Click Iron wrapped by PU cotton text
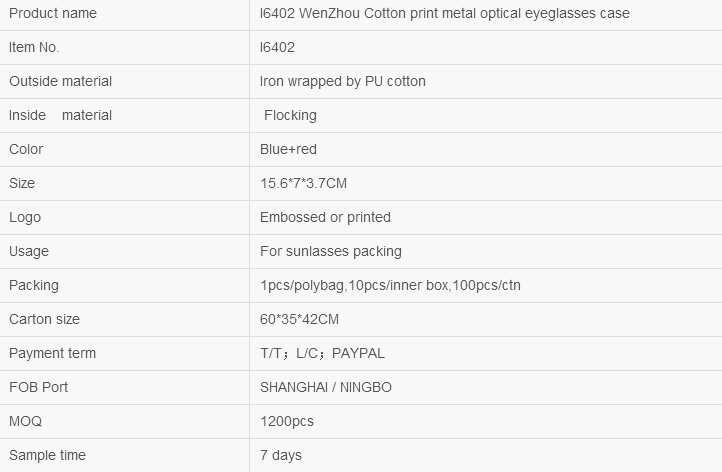 [343, 82]
